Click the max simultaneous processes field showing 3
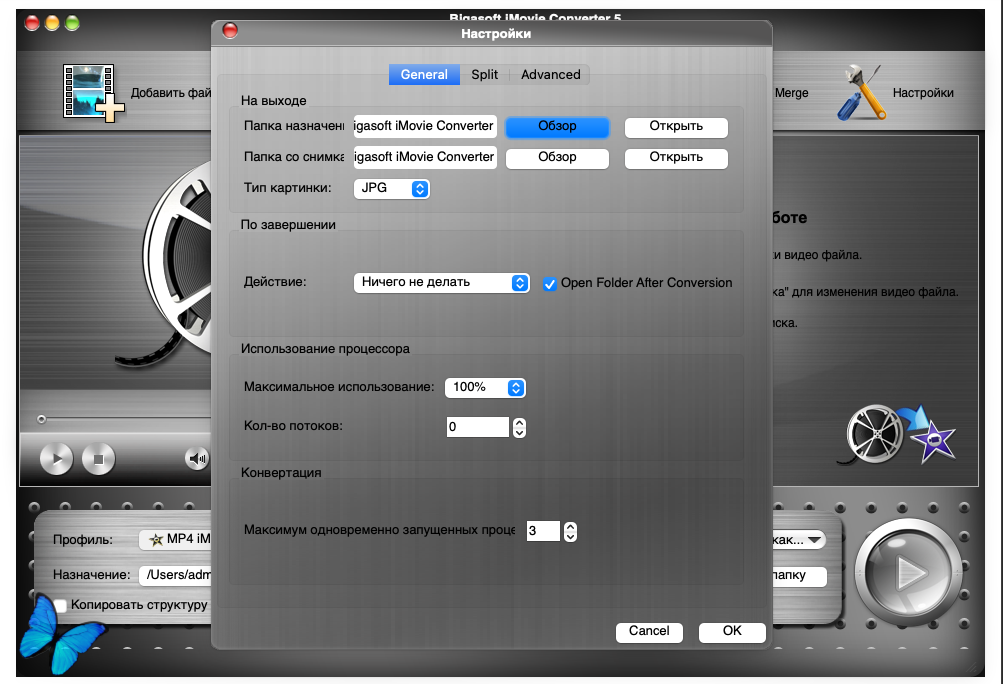 click(x=543, y=531)
